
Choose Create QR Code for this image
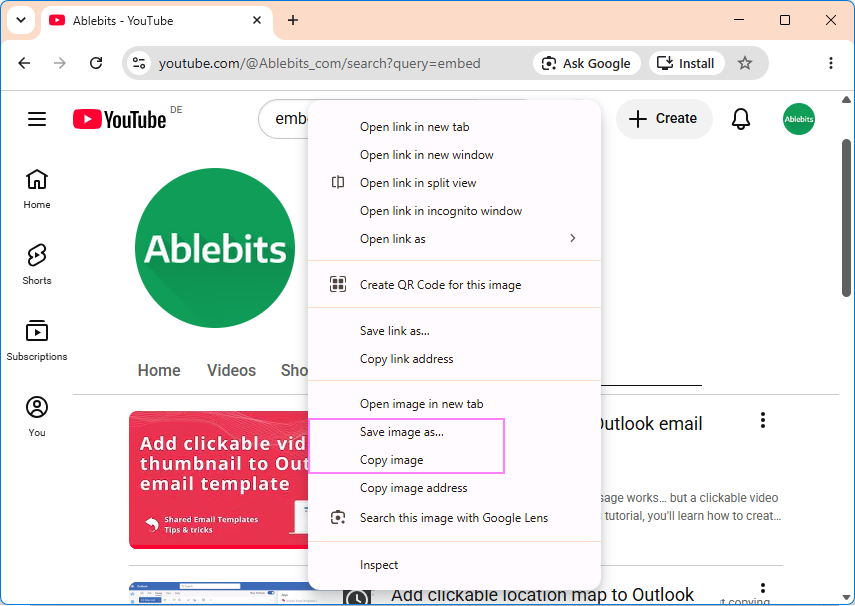point(454,285)
